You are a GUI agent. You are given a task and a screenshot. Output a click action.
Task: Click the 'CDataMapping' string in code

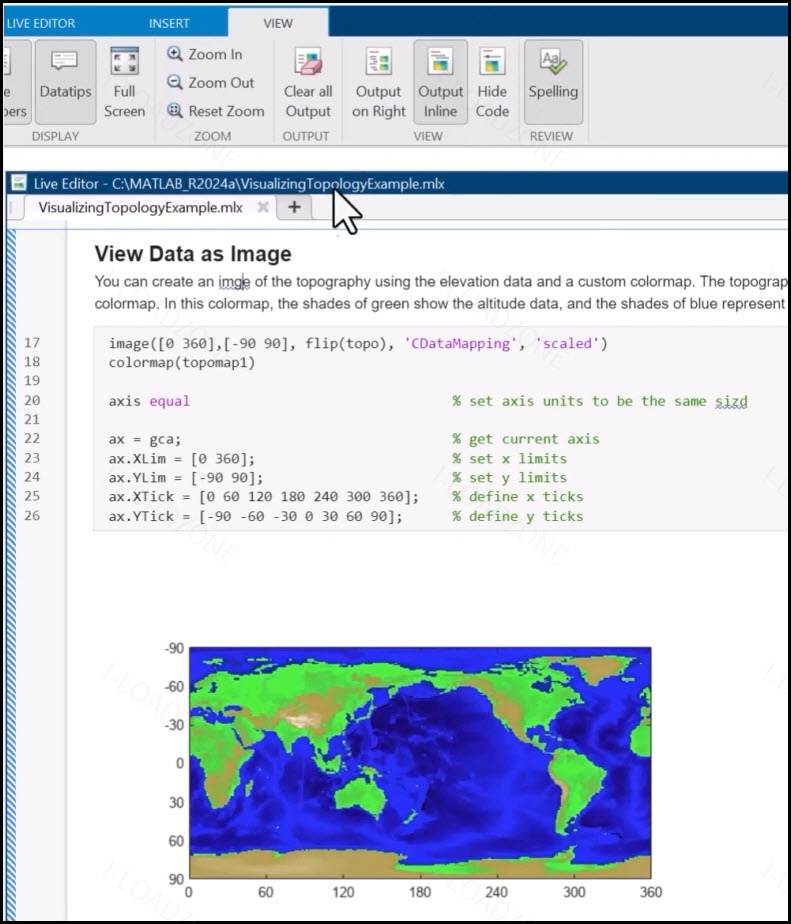click(x=460, y=344)
